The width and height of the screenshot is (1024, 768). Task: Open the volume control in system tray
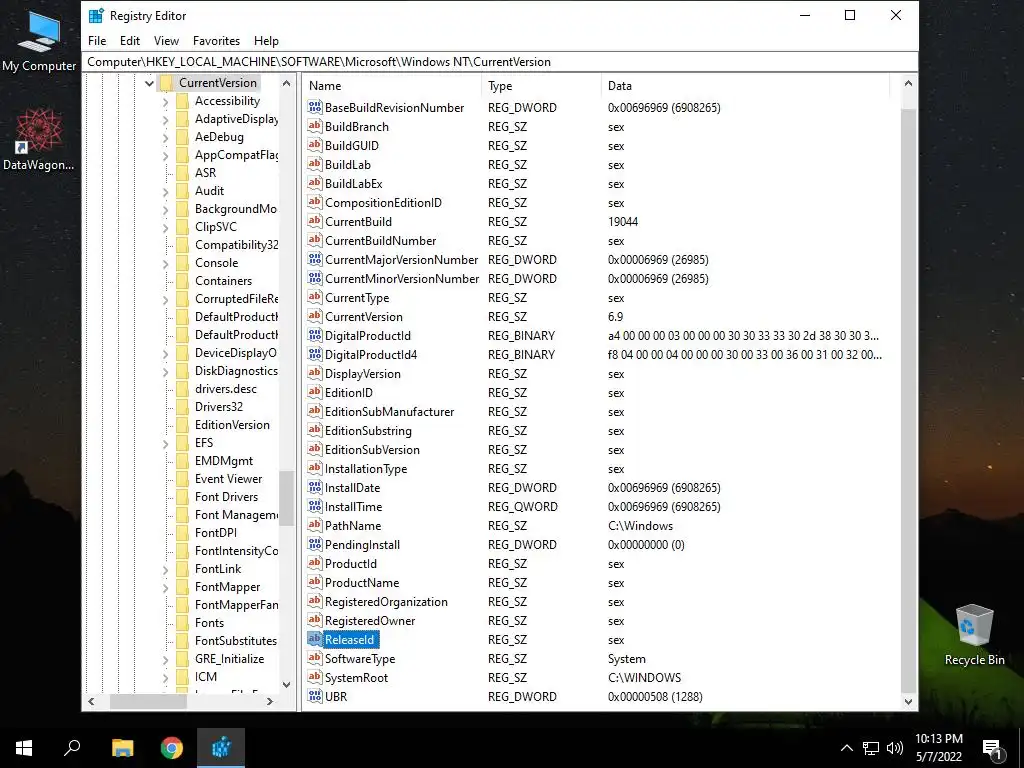coord(895,748)
